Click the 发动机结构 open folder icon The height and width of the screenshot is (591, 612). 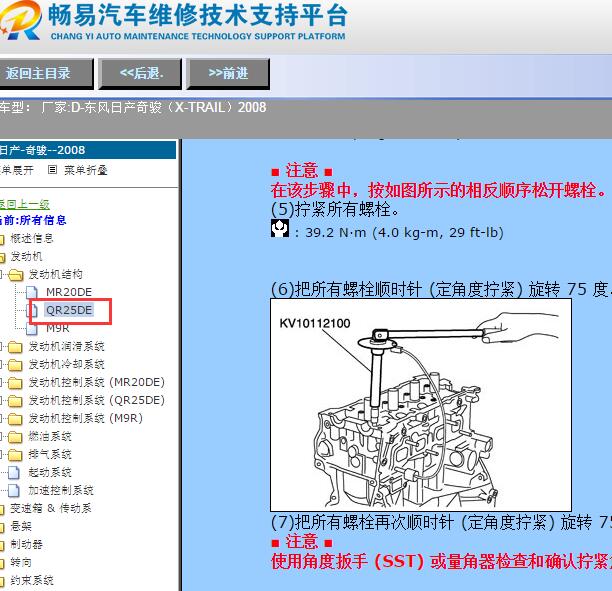pos(16,275)
